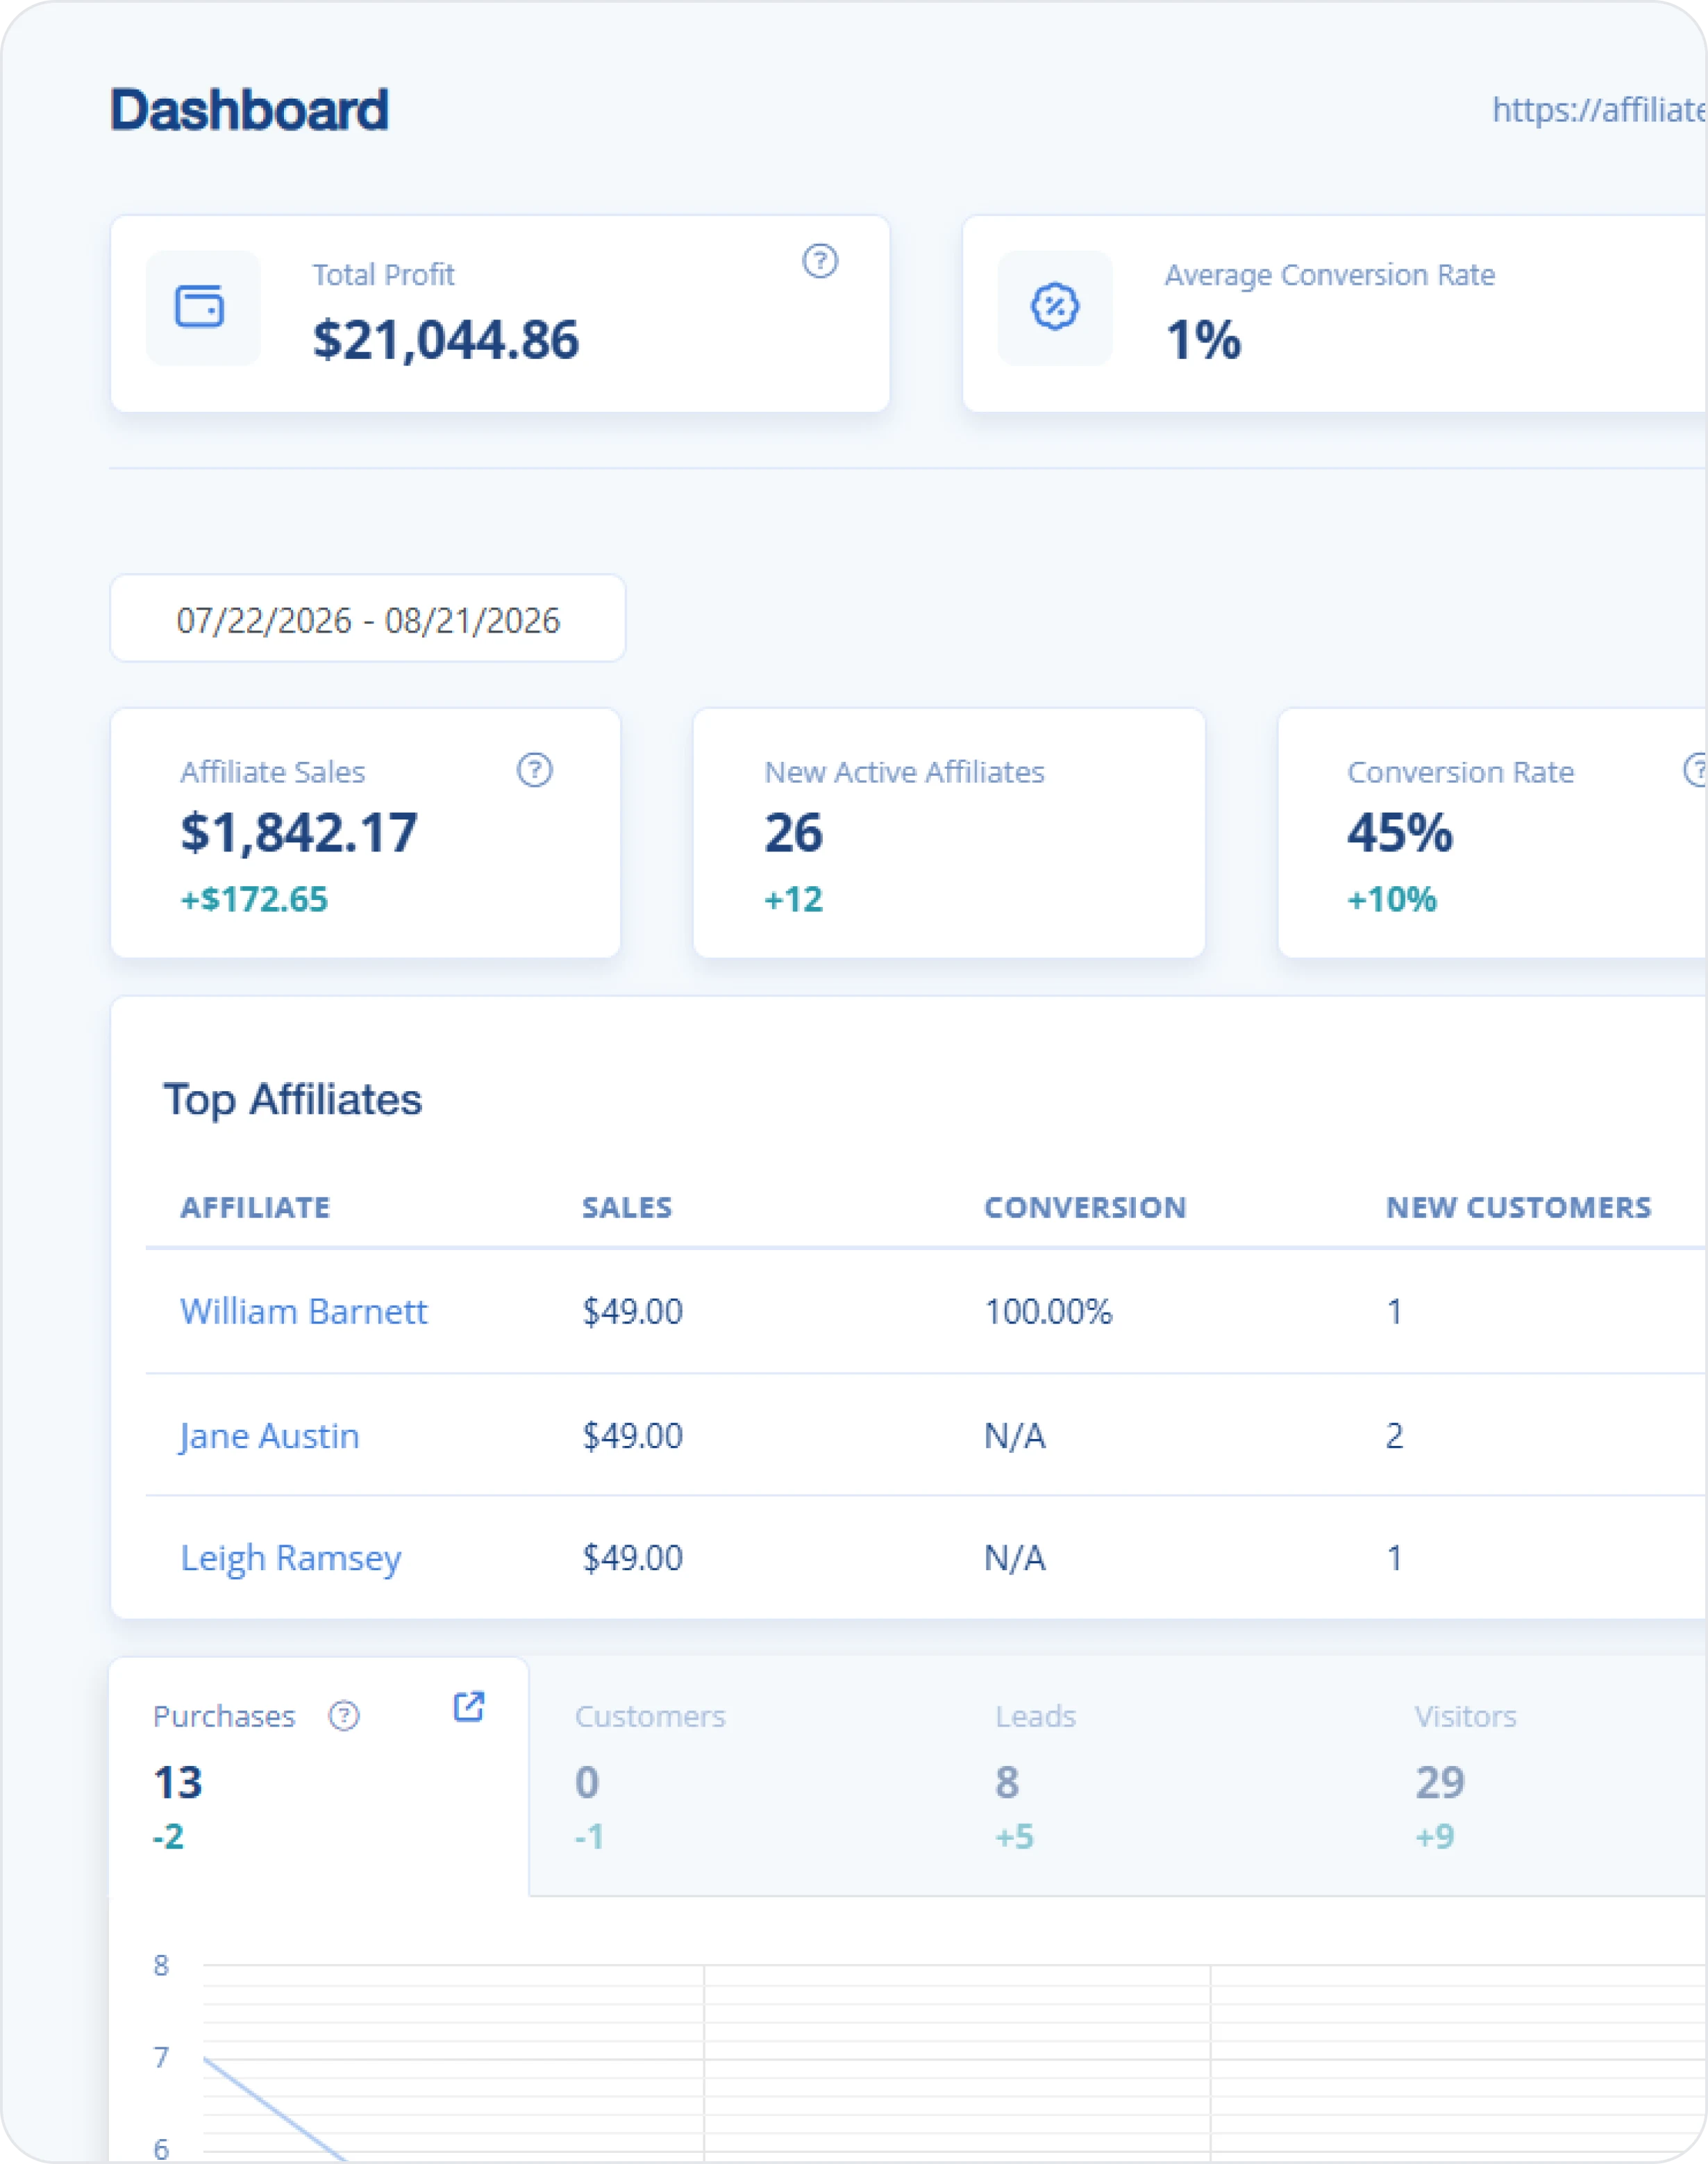Click the Affiliate Sales help question icon
The height and width of the screenshot is (2164, 1708).
(x=535, y=770)
